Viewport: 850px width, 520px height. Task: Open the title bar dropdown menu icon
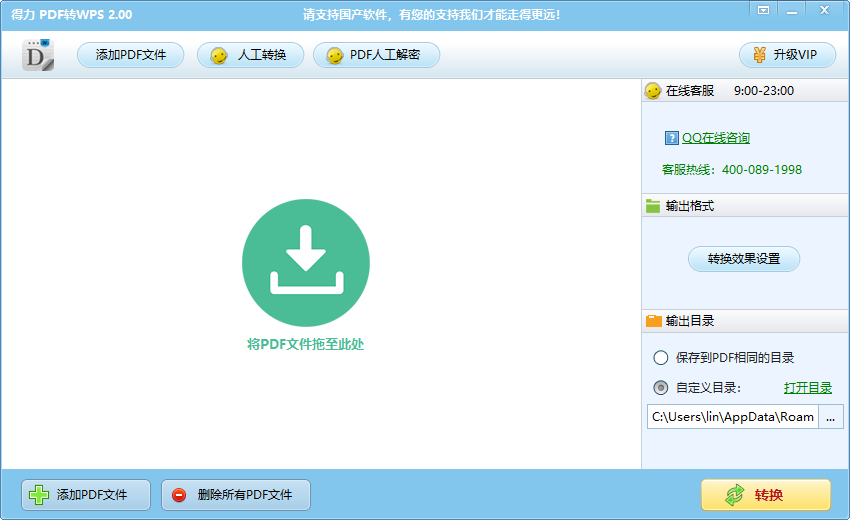[763, 10]
